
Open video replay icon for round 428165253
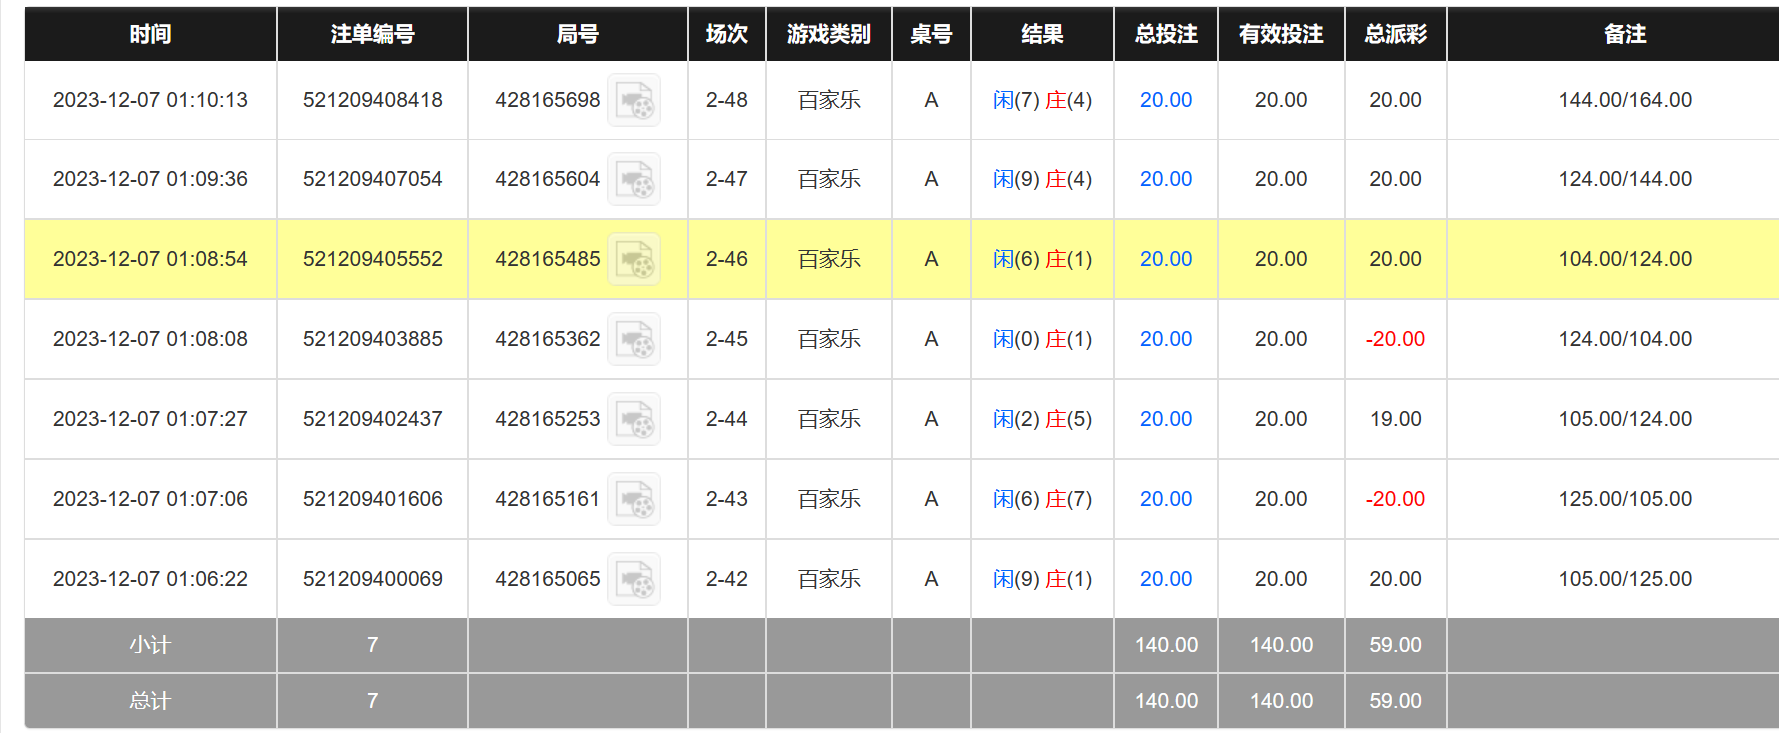pyautogui.click(x=634, y=419)
